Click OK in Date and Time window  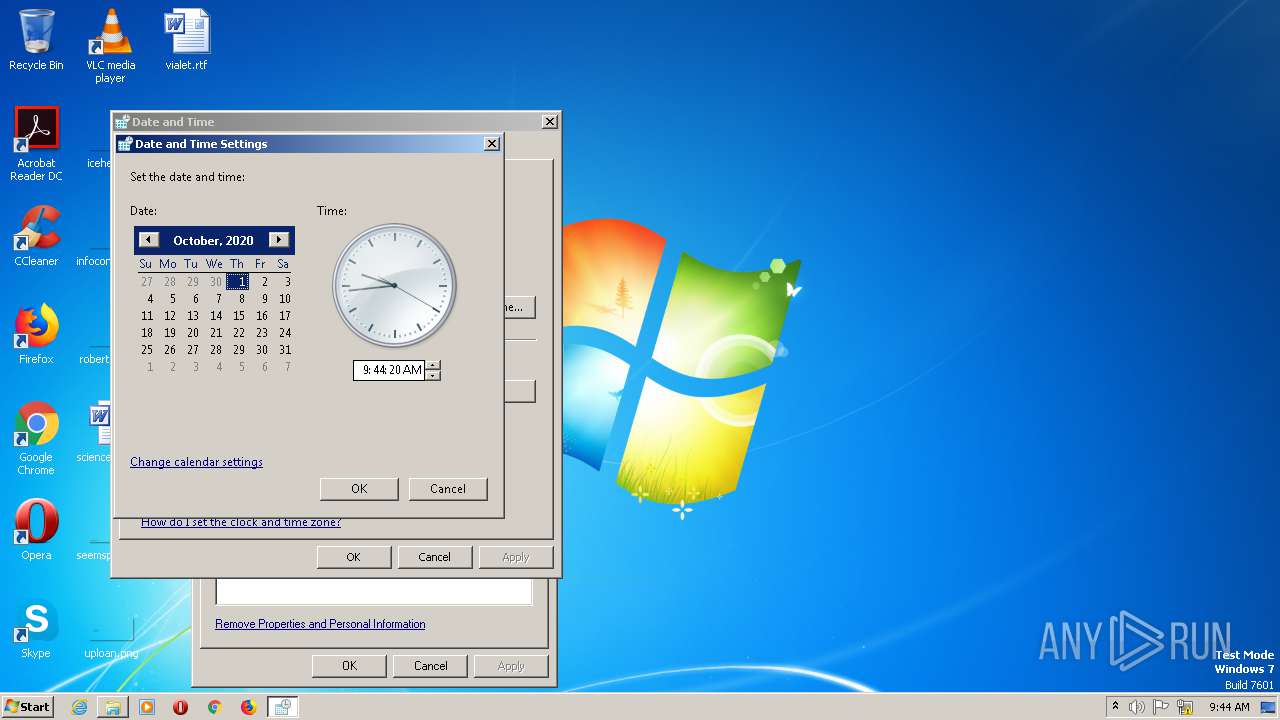tap(353, 557)
